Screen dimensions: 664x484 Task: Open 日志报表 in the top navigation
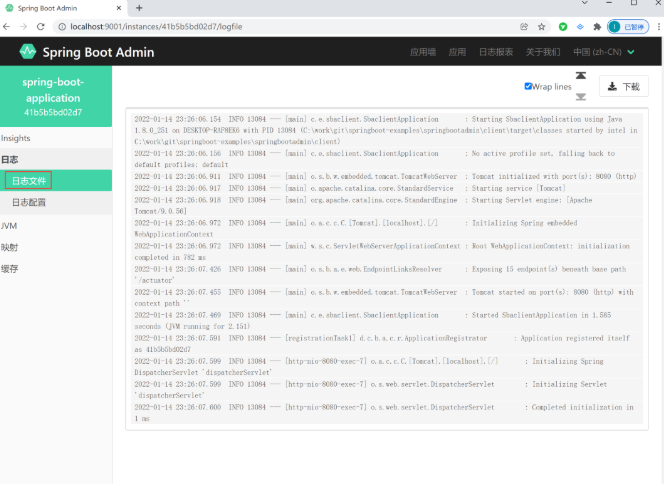(x=495, y=52)
